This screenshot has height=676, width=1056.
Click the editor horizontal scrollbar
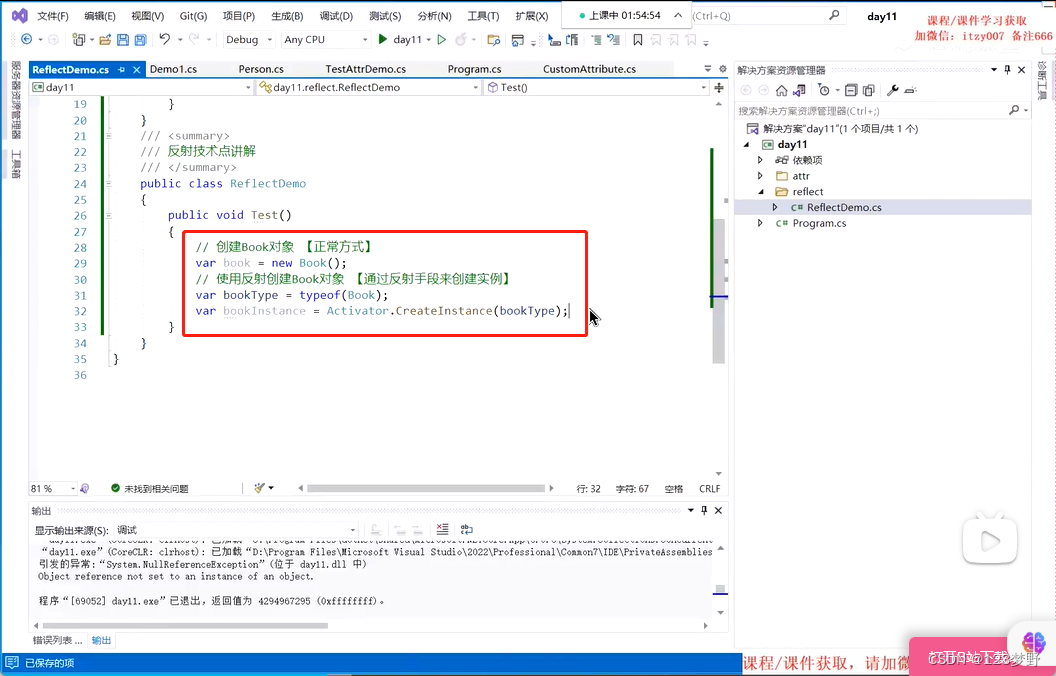point(426,488)
